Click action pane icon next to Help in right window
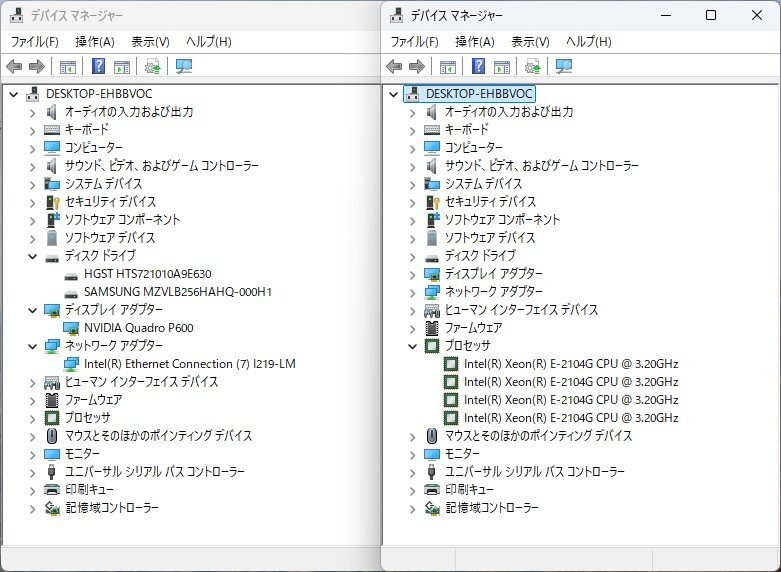This screenshot has height=572, width=781. point(502,67)
